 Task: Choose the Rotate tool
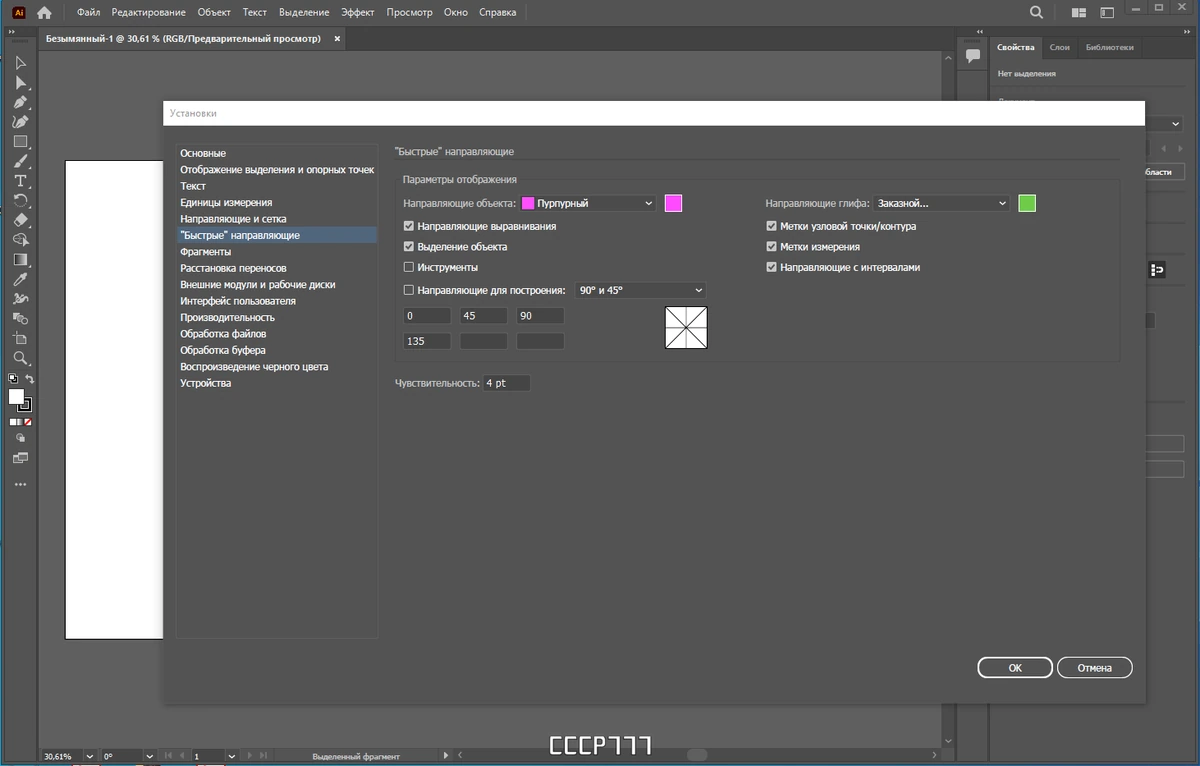20,200
